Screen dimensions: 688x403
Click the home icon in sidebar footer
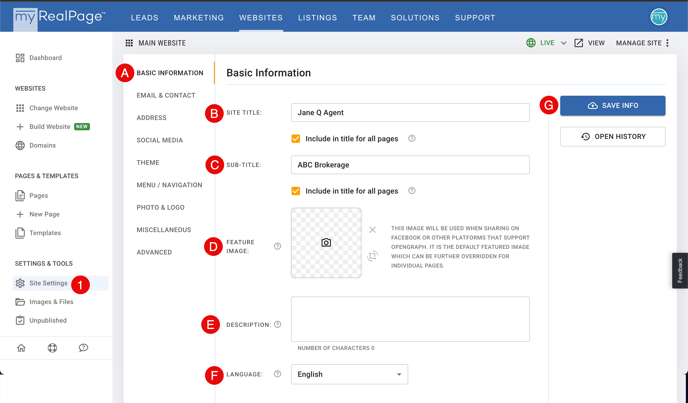point(21,348)
